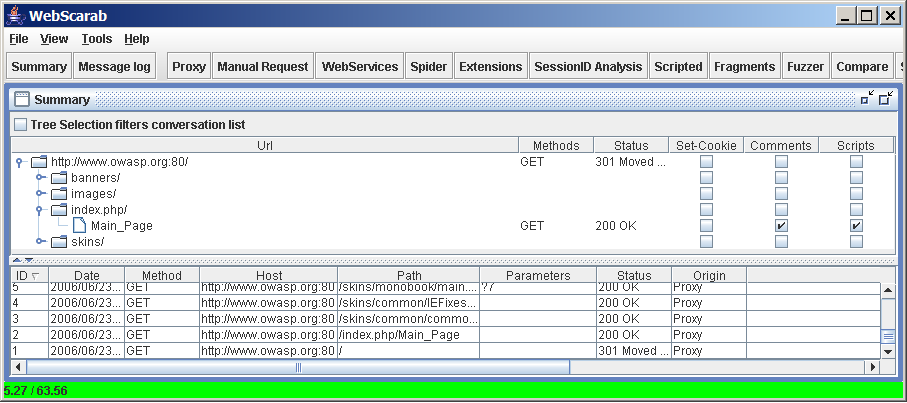Viewport: 907px width, 403px height.
Task: Open the WebServices tab
Action: (360, 66)
